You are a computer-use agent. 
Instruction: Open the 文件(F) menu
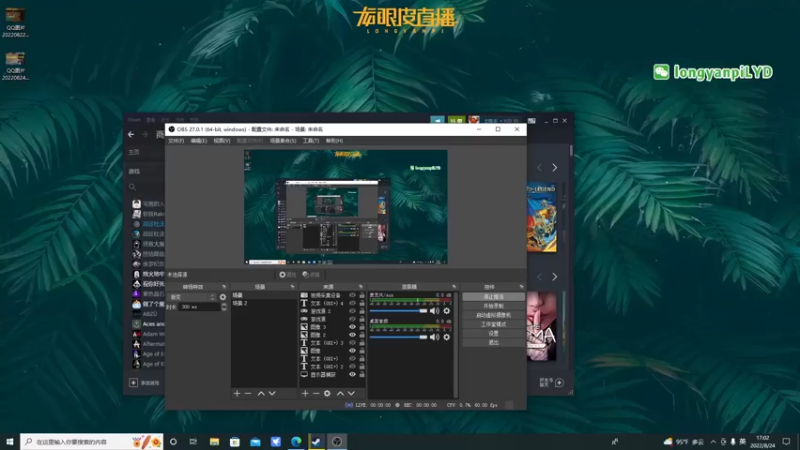click(x=176, y=140)
